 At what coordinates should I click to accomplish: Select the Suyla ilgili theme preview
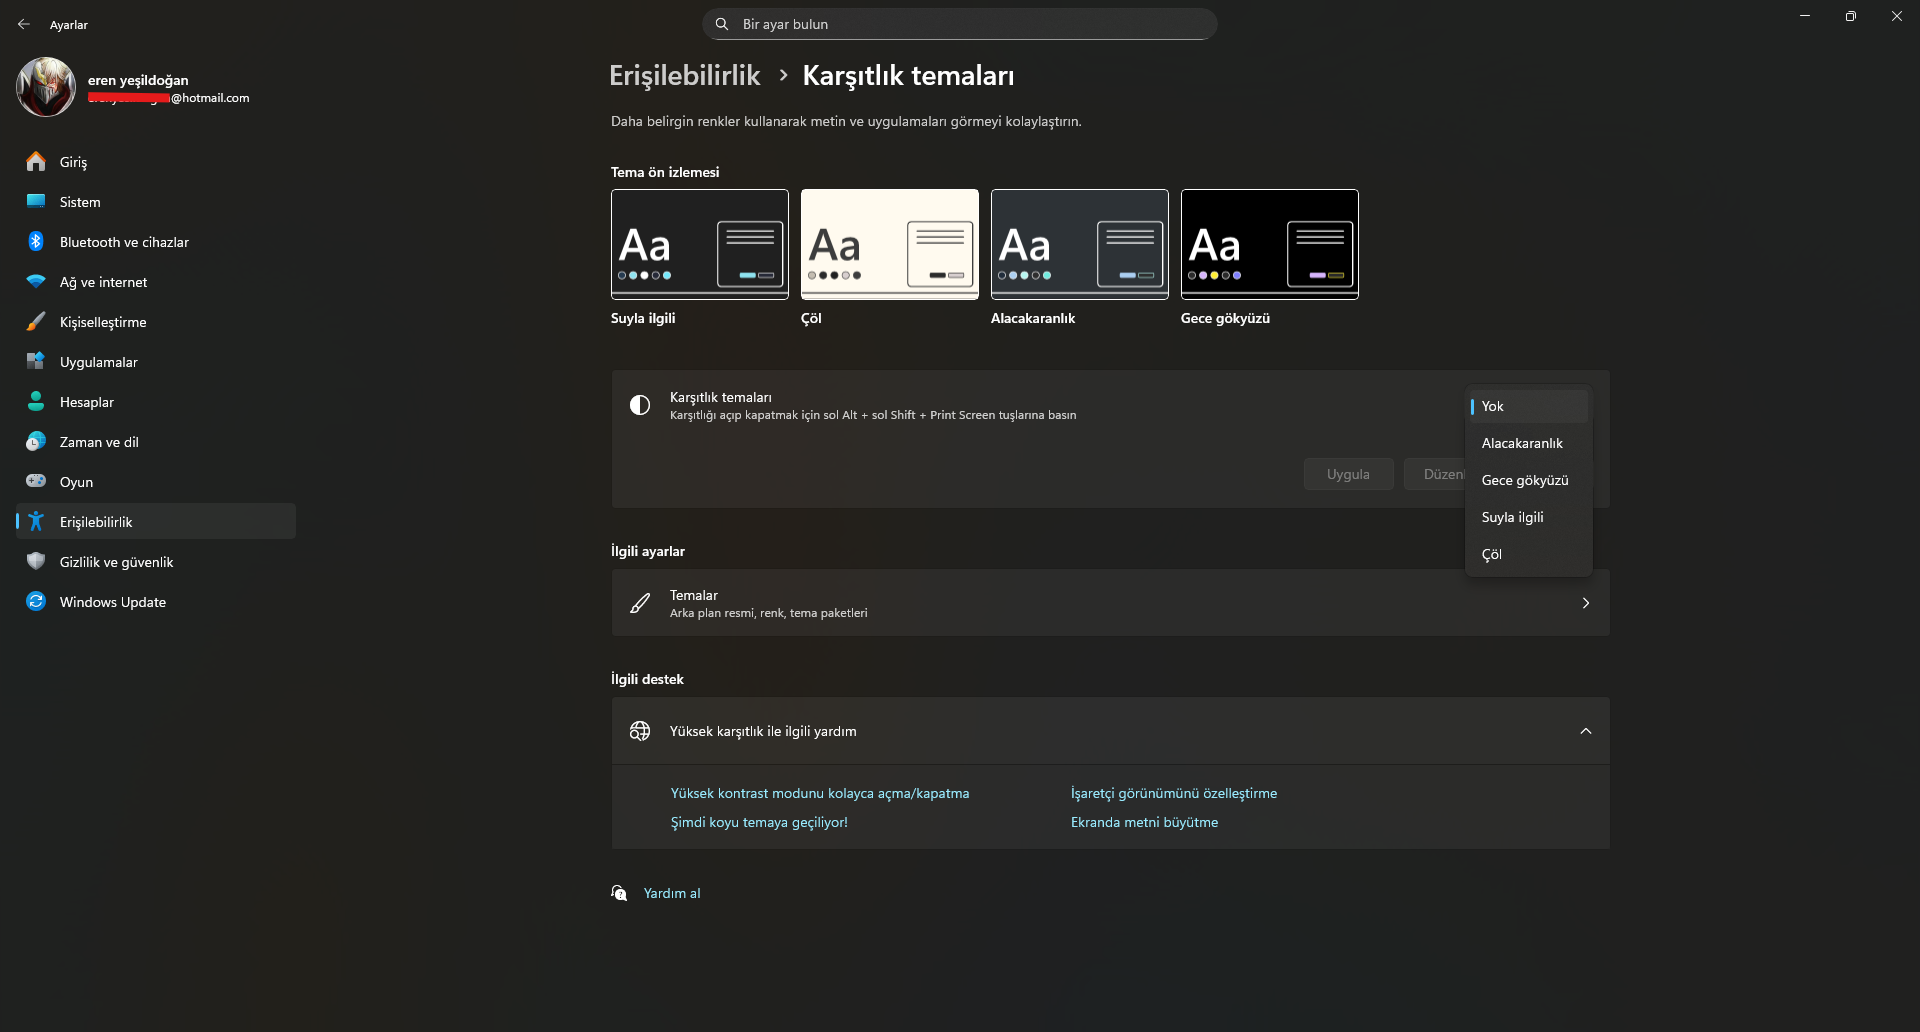tap(700, 244)
